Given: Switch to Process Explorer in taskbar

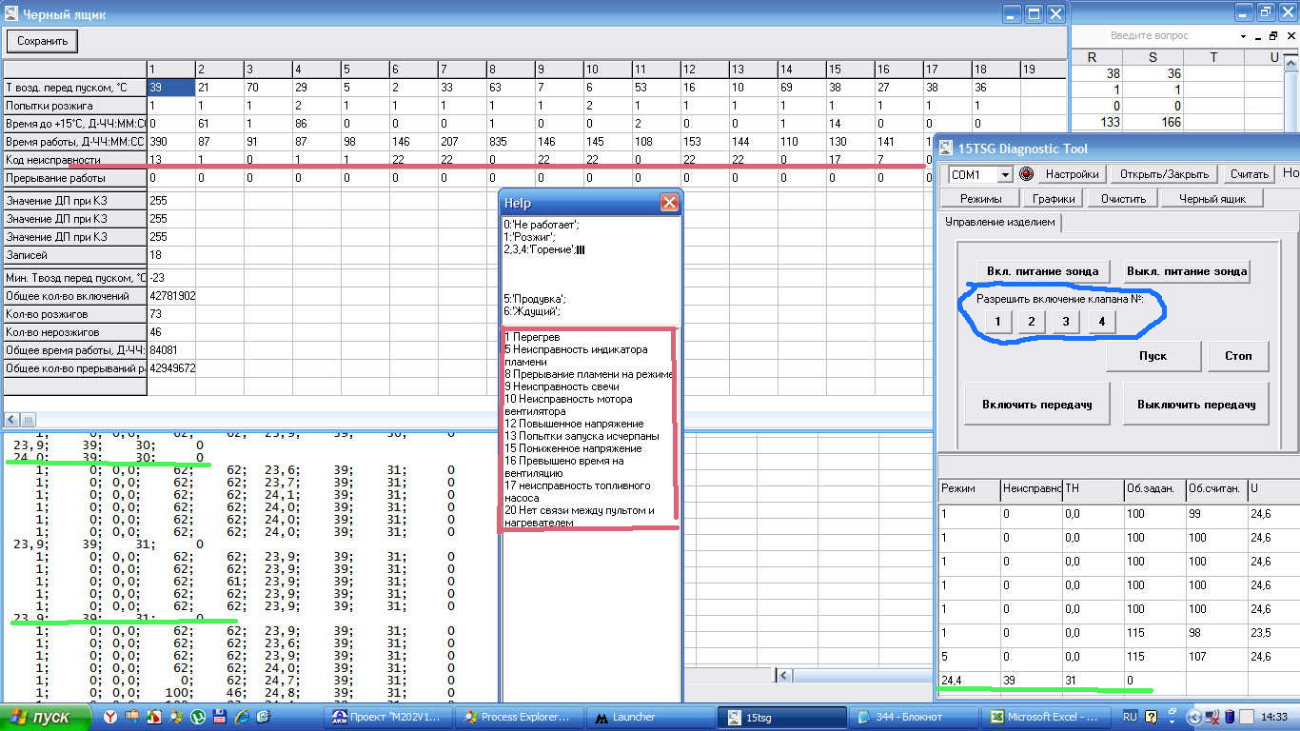Looking at the screenshot, I should pyautogui.click(x=518, y=717).
